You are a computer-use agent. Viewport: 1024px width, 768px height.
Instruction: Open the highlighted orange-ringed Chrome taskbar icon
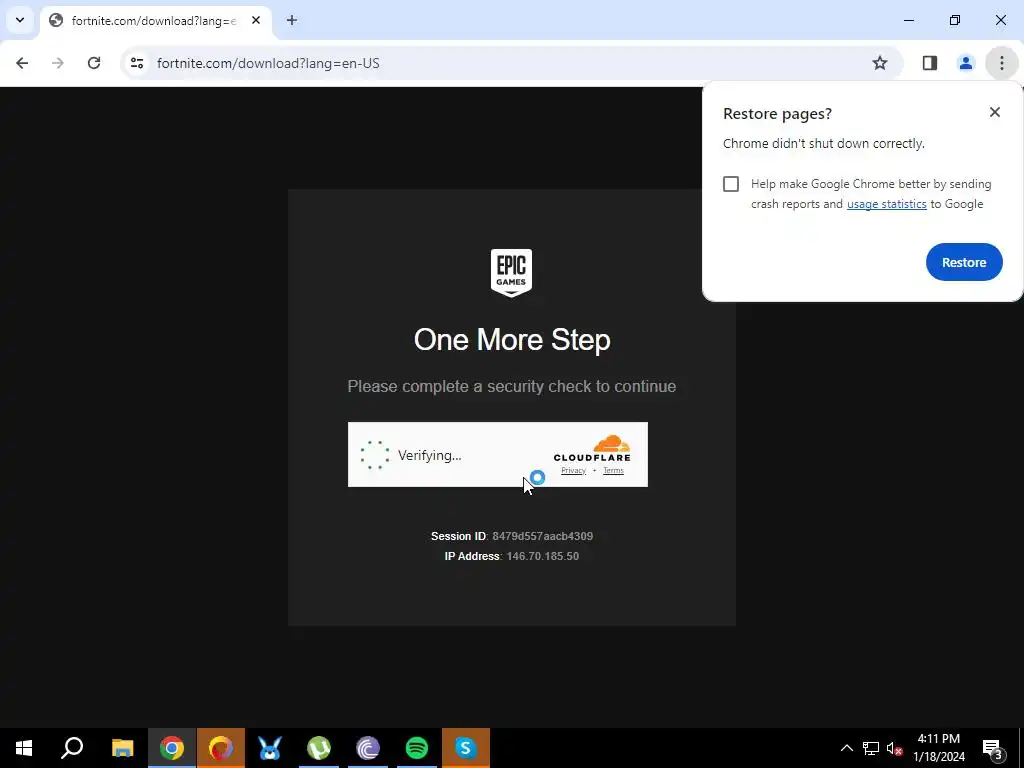point(221,748)
